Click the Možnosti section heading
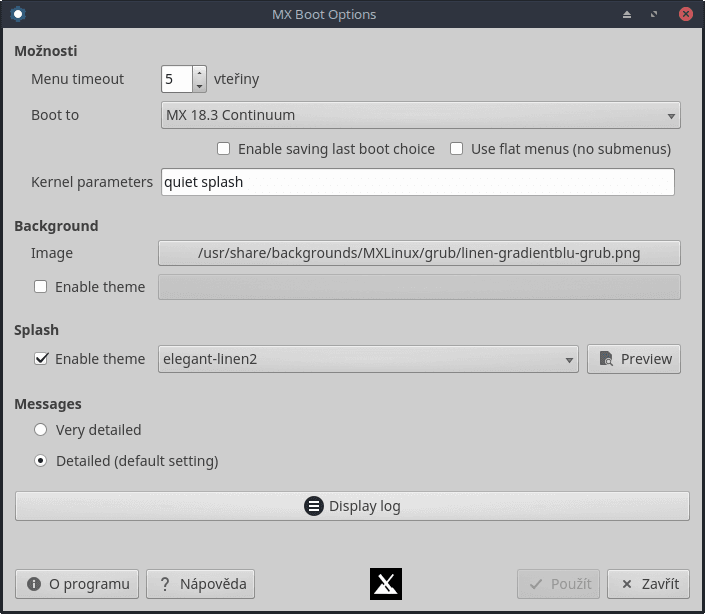The width and height of the screenshot is (705, 614). tap(46, 51)
